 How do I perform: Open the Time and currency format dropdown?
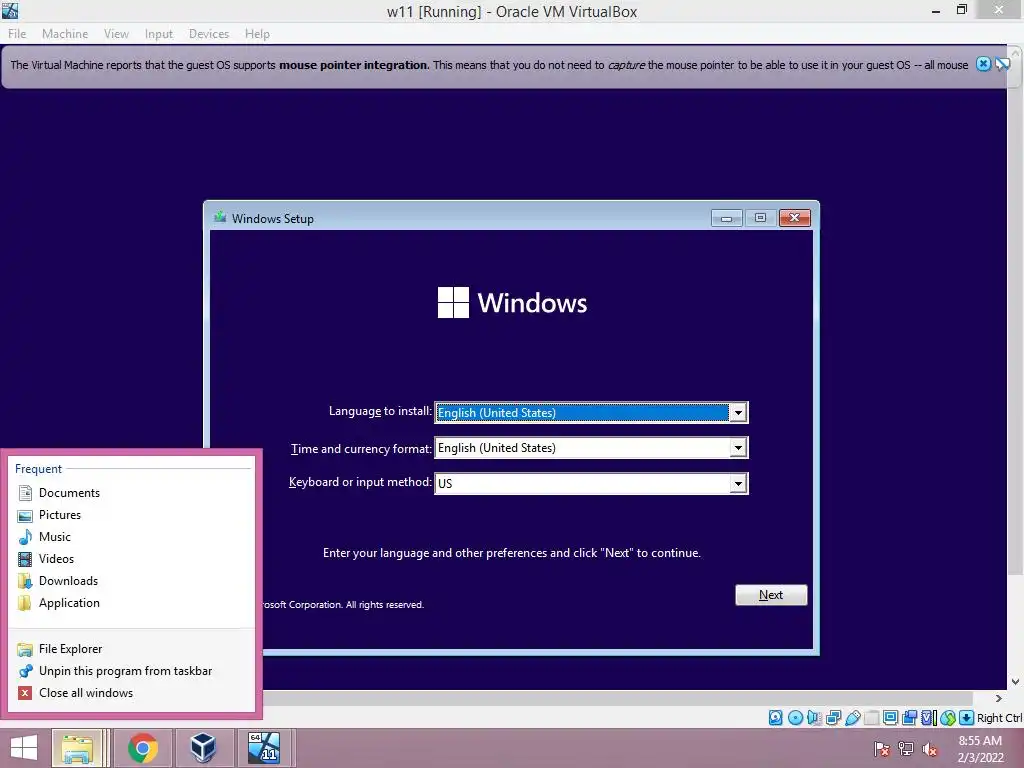pyautogui.click(x=738, y=448)
